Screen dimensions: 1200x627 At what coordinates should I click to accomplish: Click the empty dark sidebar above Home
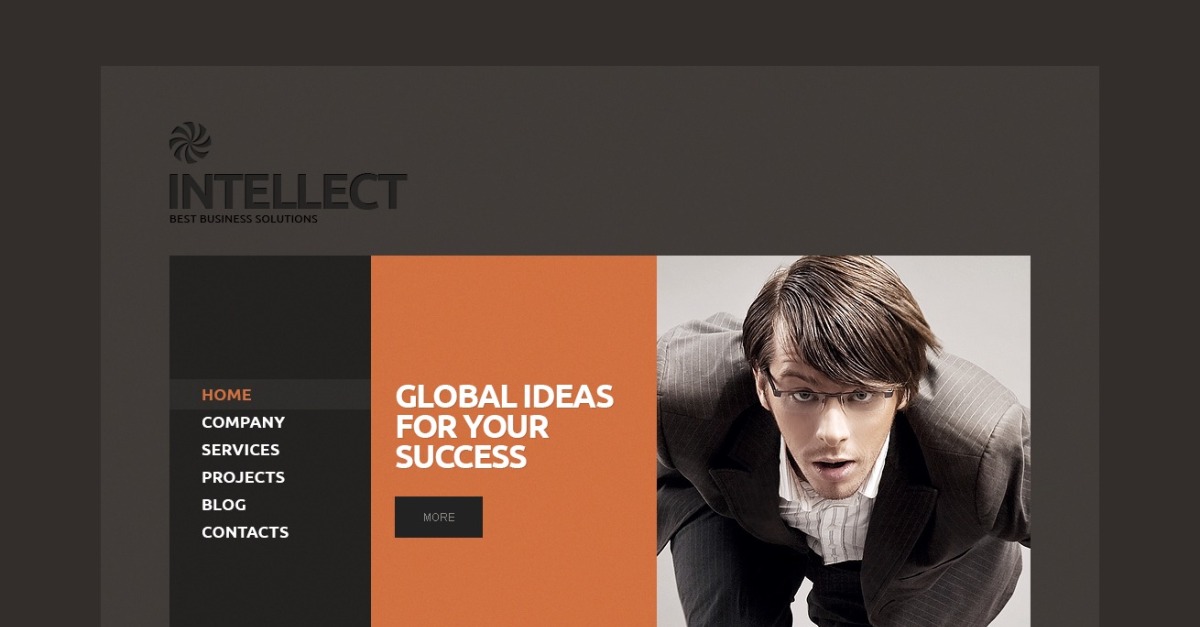(270, 317)
